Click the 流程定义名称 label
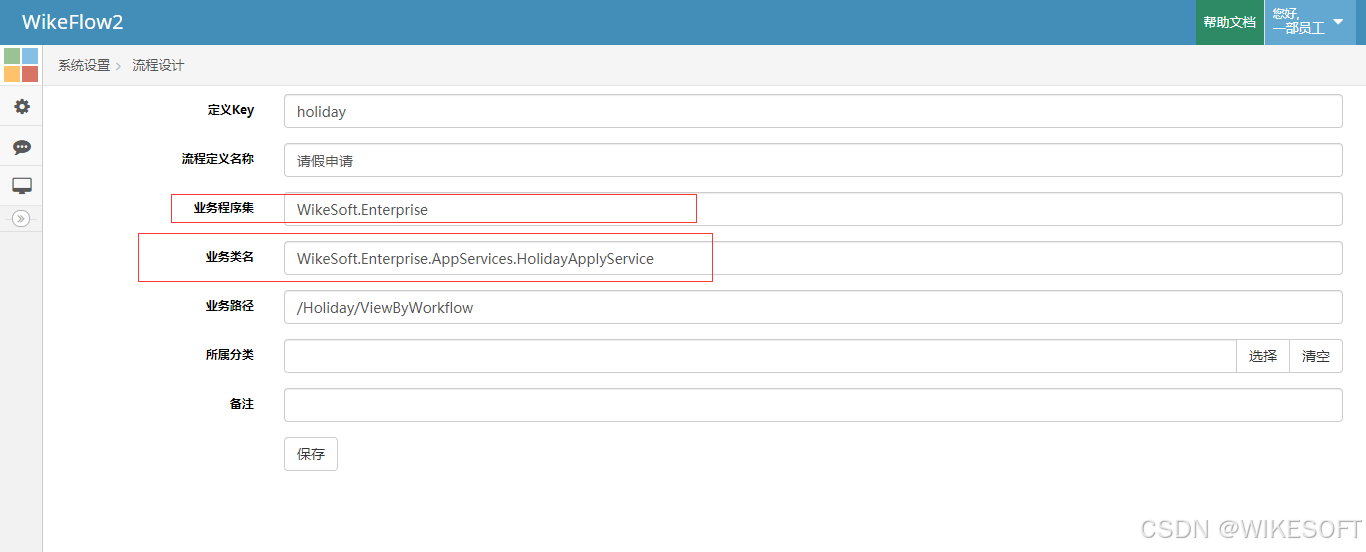The height and width of the screenshot is (552, 1366). [218, 159]
